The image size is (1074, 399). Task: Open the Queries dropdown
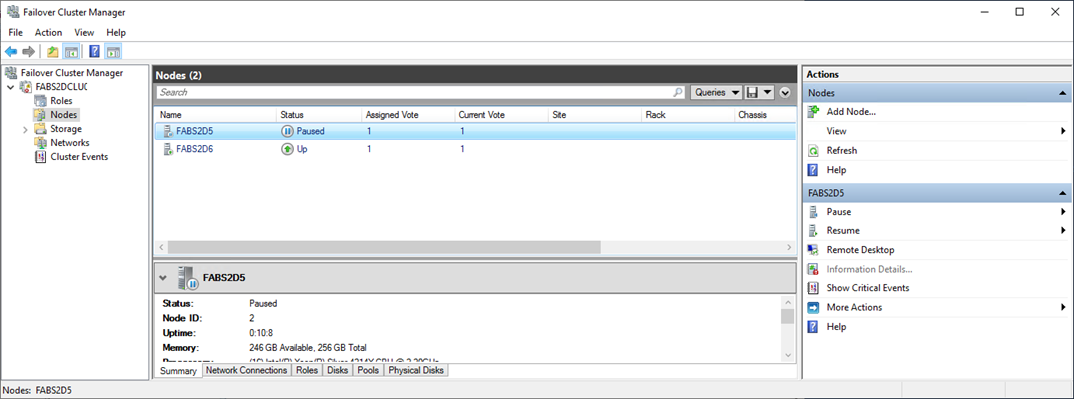coord(716,92)
